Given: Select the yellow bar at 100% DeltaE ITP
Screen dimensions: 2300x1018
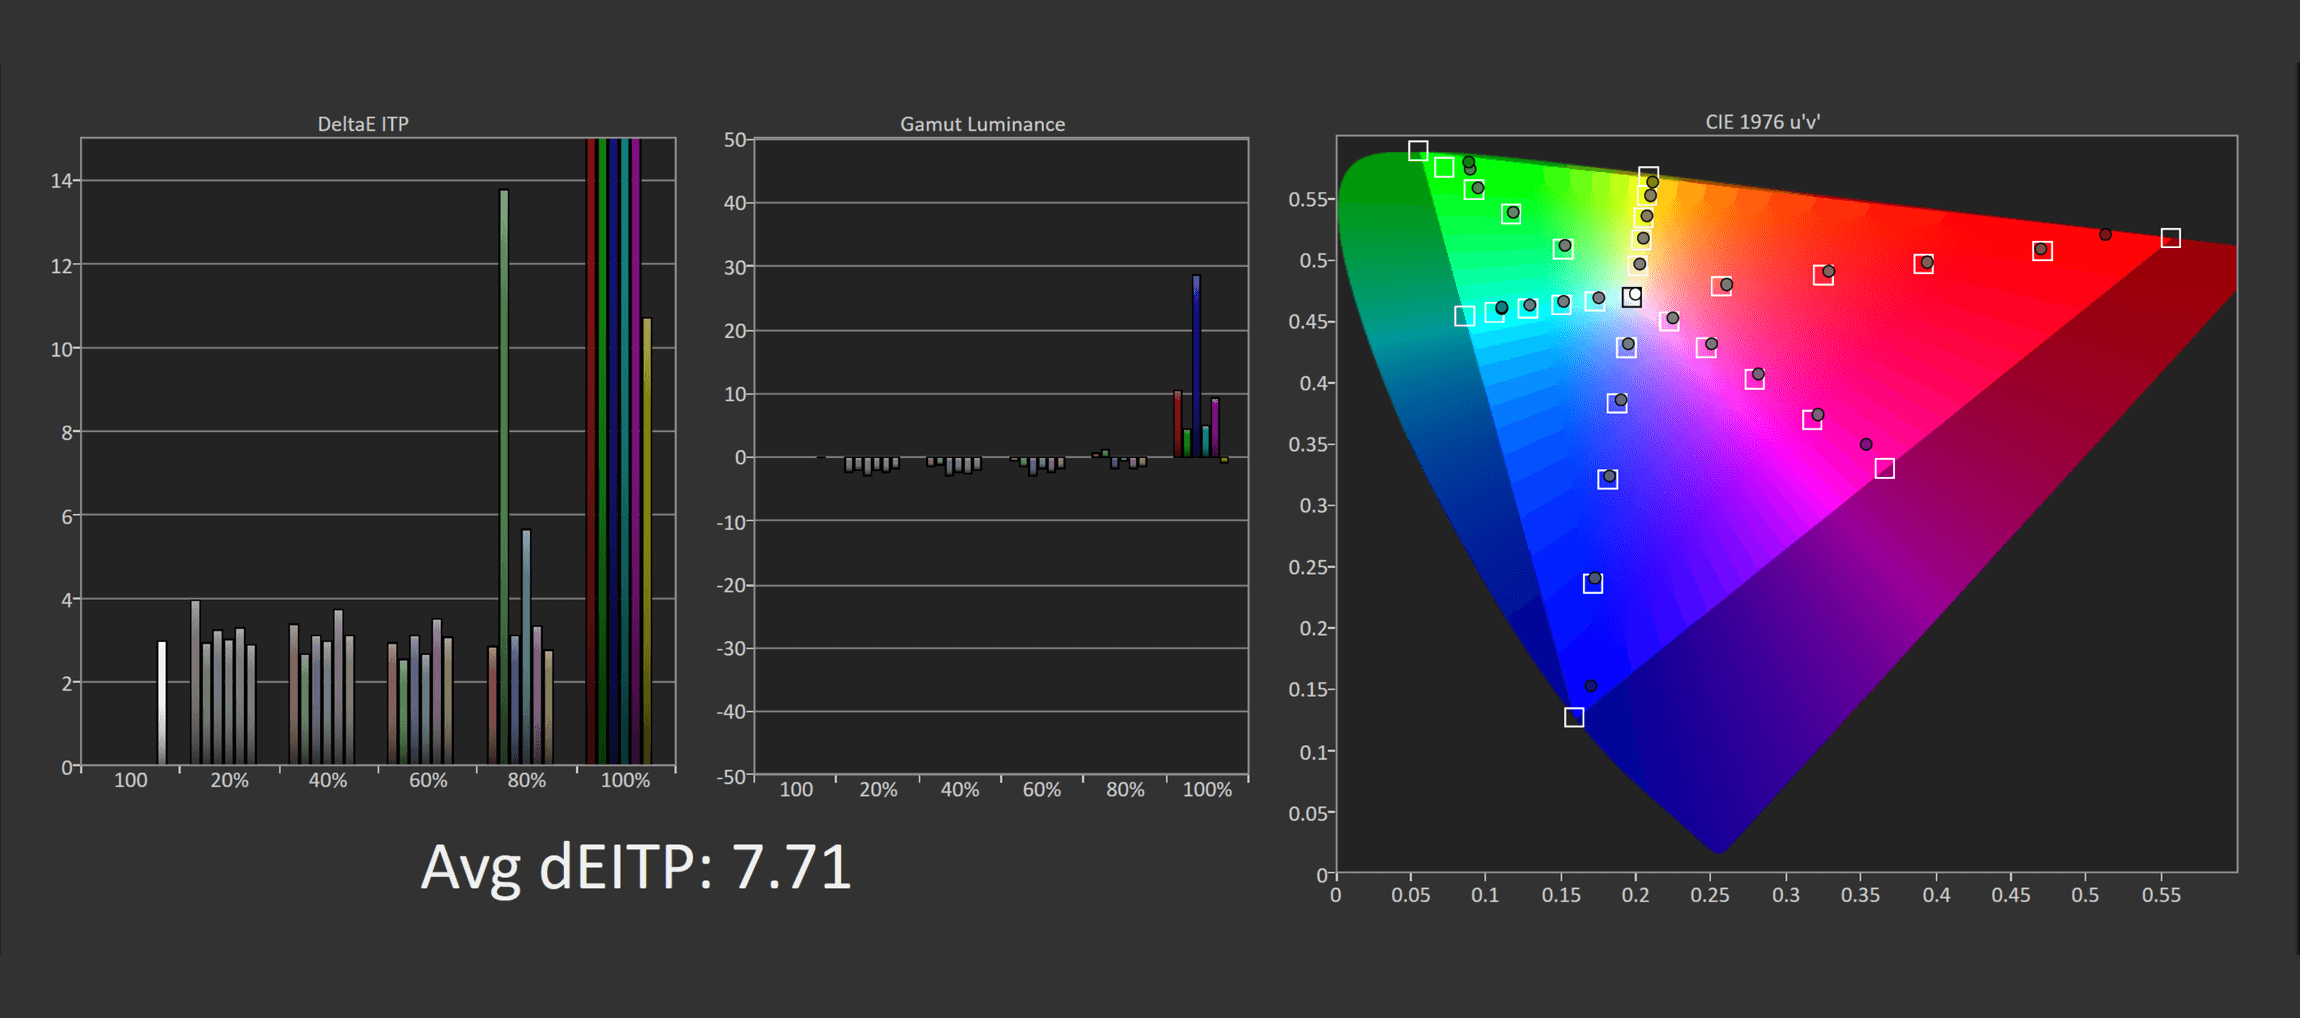Looking at the screenshot, I should (647, 540).
